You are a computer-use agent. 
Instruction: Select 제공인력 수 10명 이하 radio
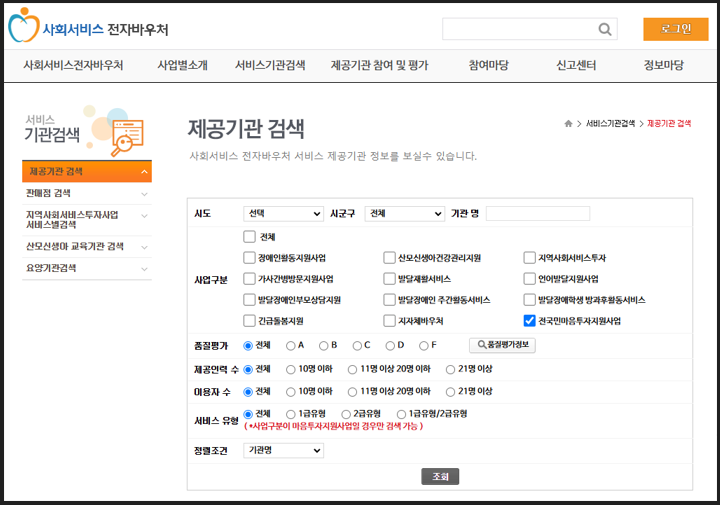tap(291, 370)
